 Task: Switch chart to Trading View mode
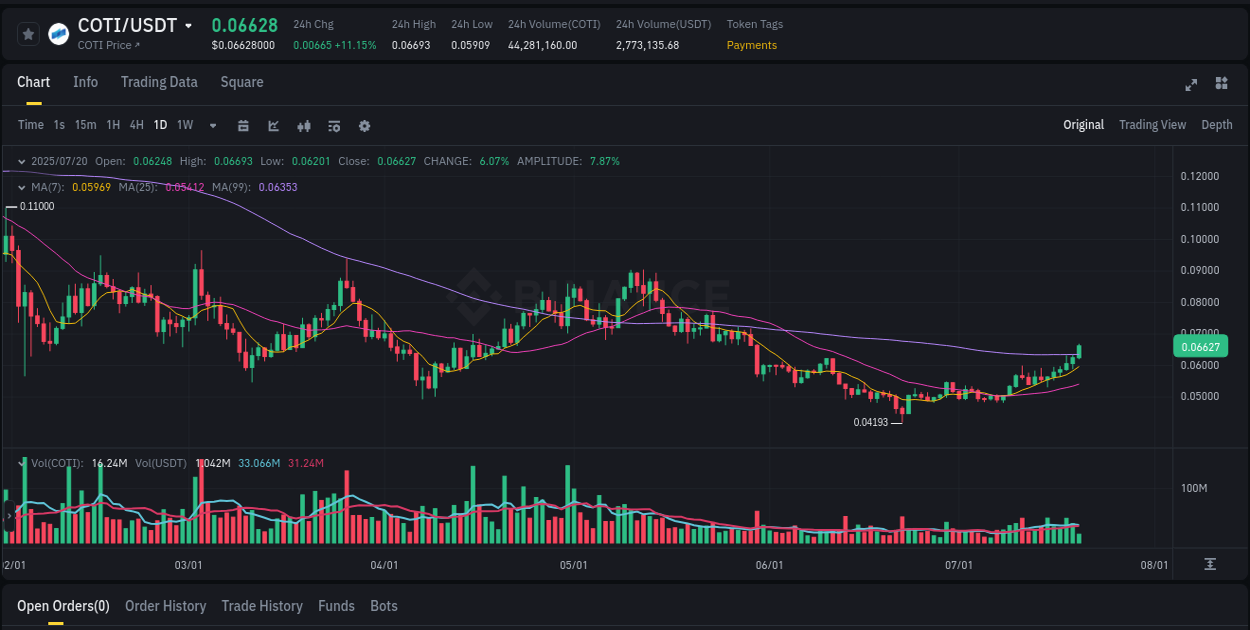click(x=1152, y=124)
